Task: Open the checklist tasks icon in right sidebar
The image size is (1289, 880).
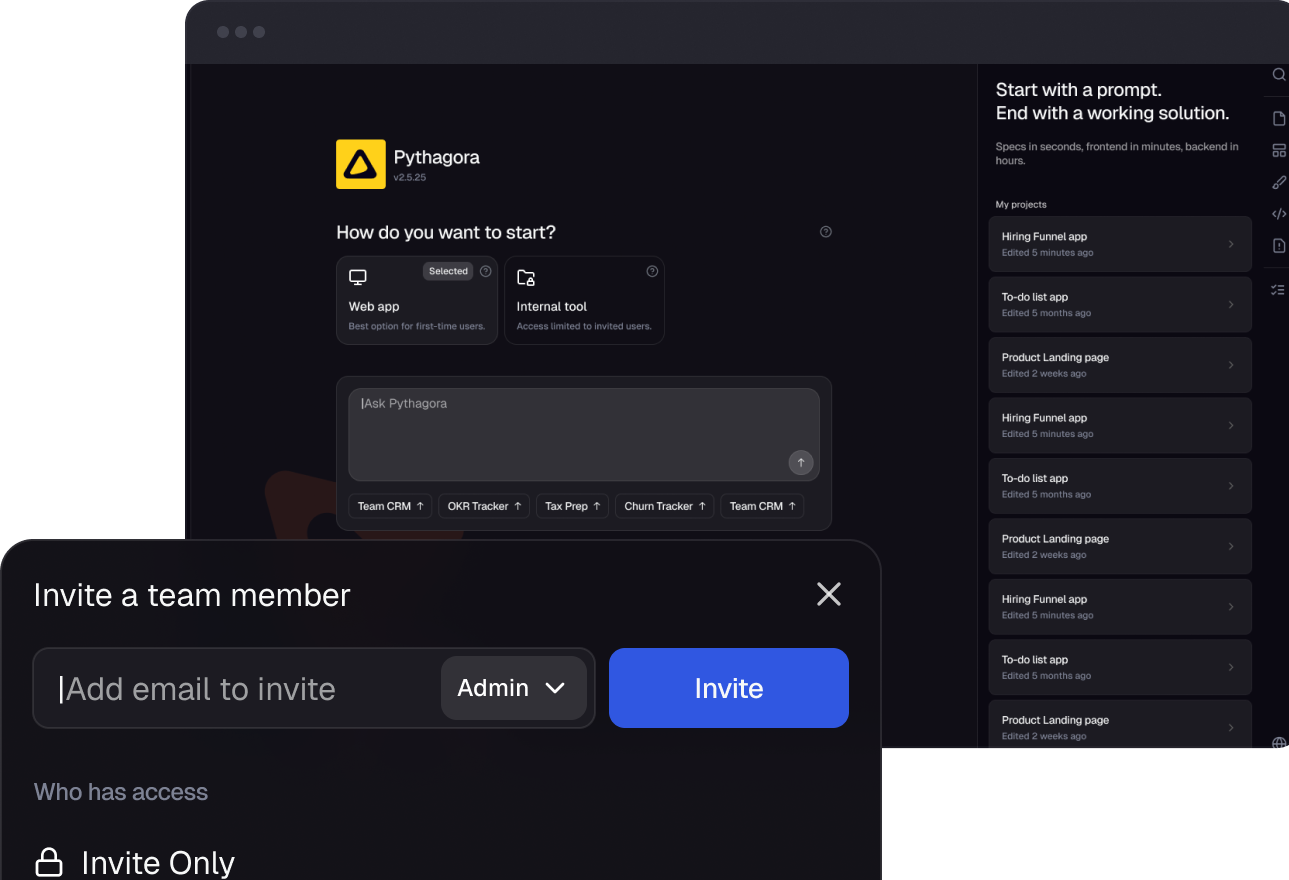Action: click(1278, 290)
